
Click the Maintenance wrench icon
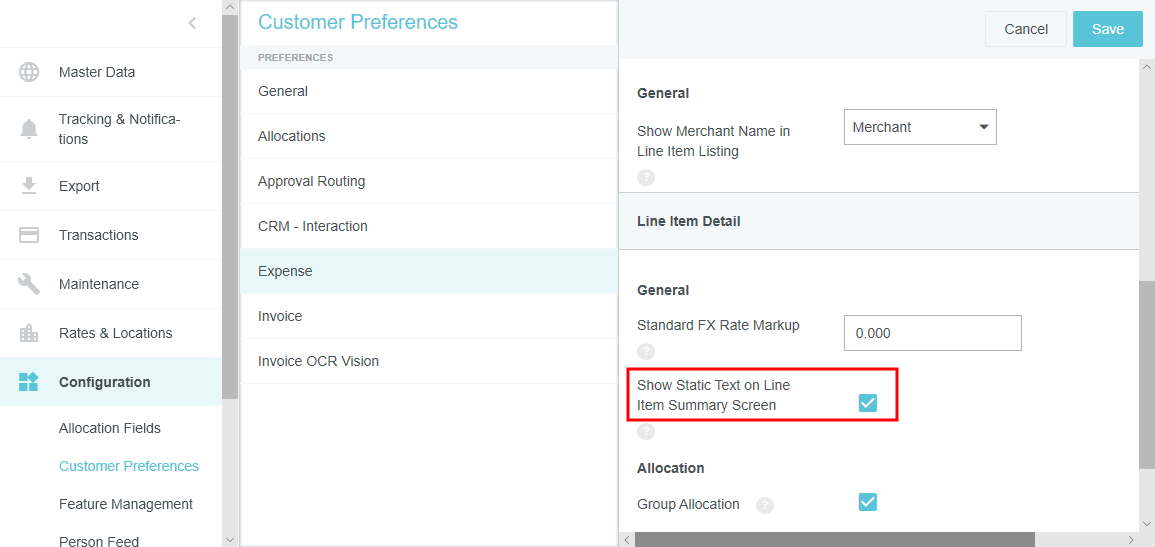pos(29,284)
